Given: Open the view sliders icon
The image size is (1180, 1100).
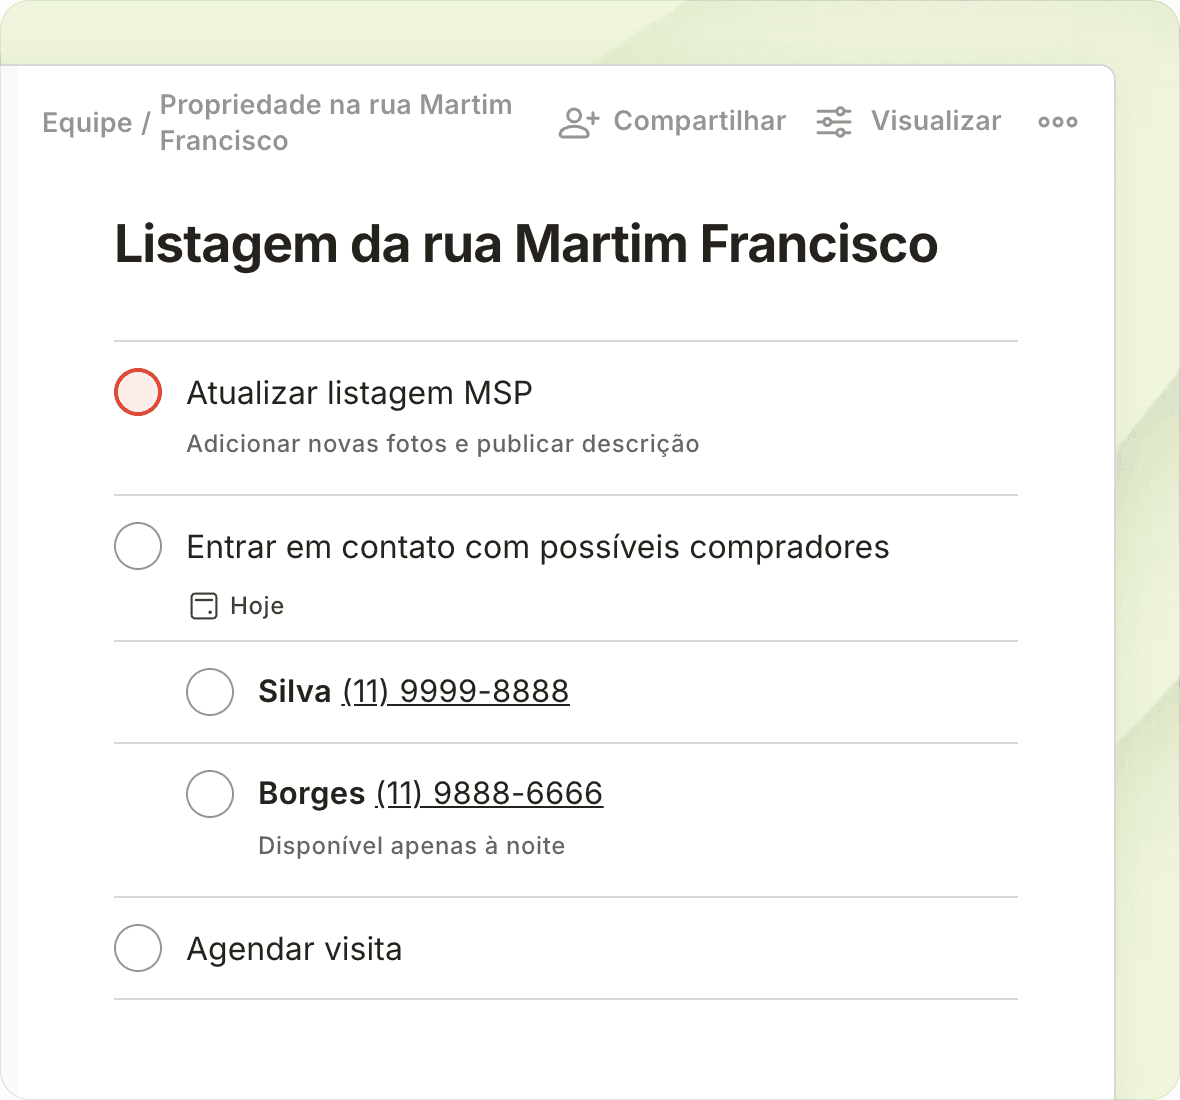Looking at the screenshot, I should point(834,122).
